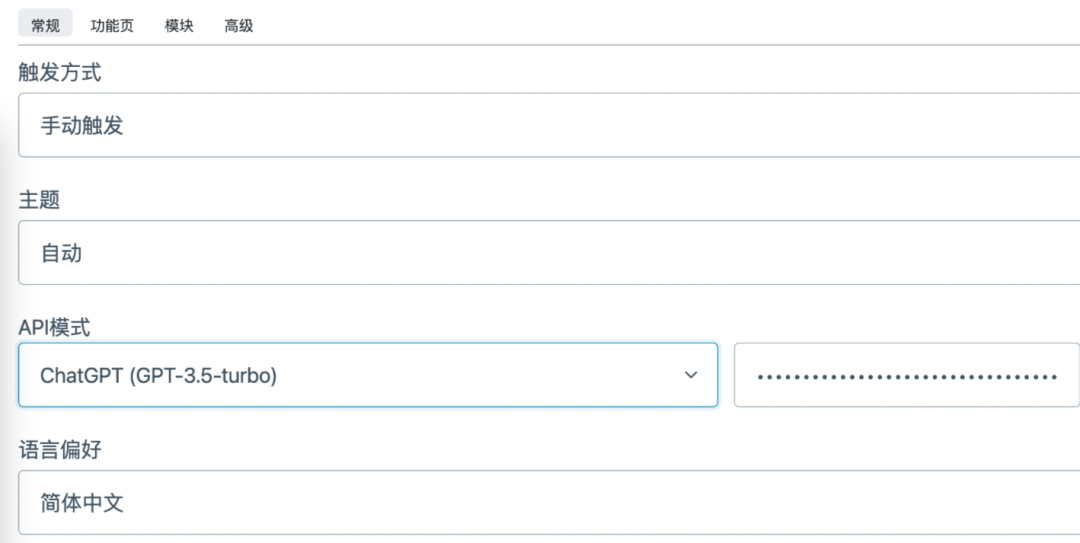Select the 模块 tab
Screen dimensions: 1080x543
tap(179, 26)
